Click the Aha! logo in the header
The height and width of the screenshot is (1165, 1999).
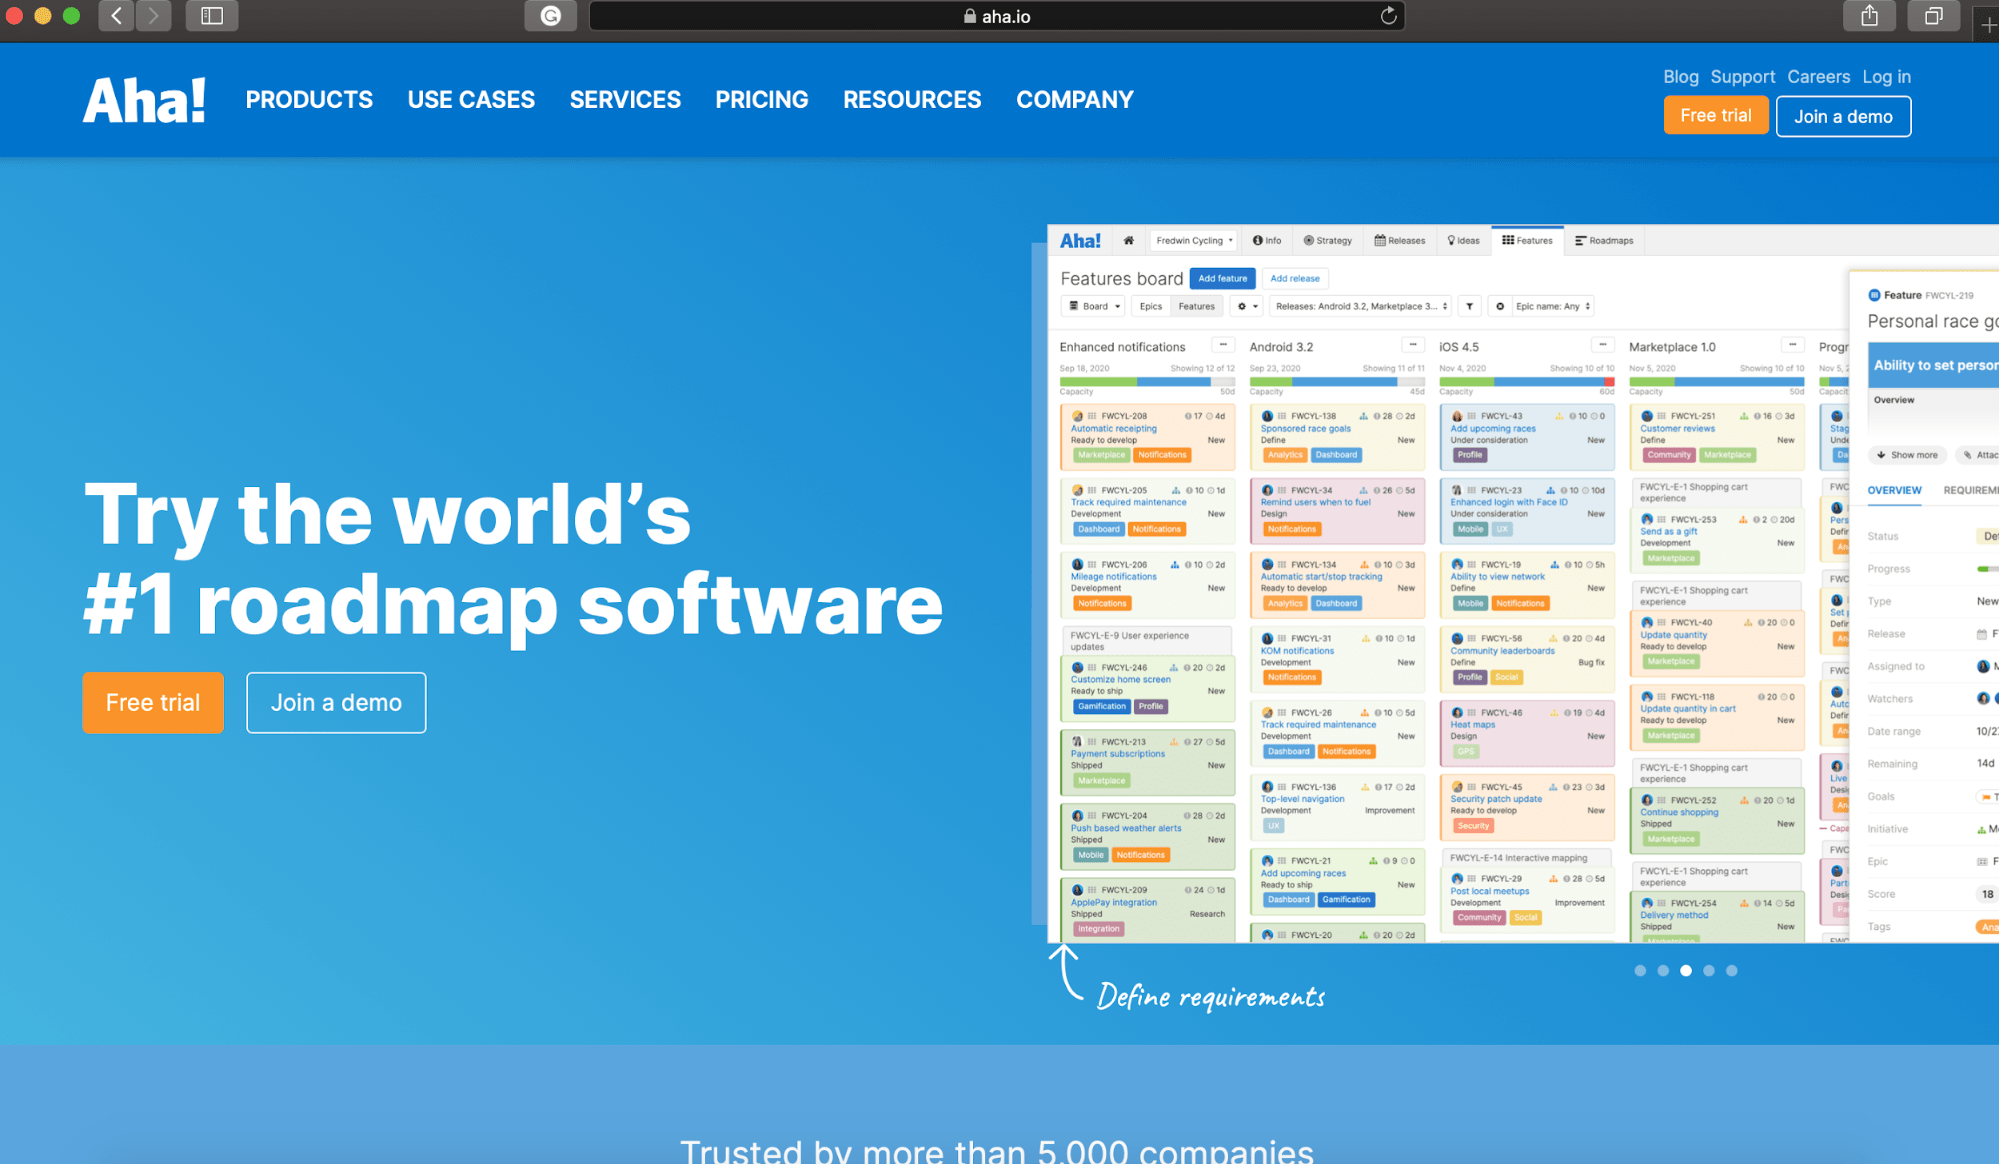coord(144,100)
